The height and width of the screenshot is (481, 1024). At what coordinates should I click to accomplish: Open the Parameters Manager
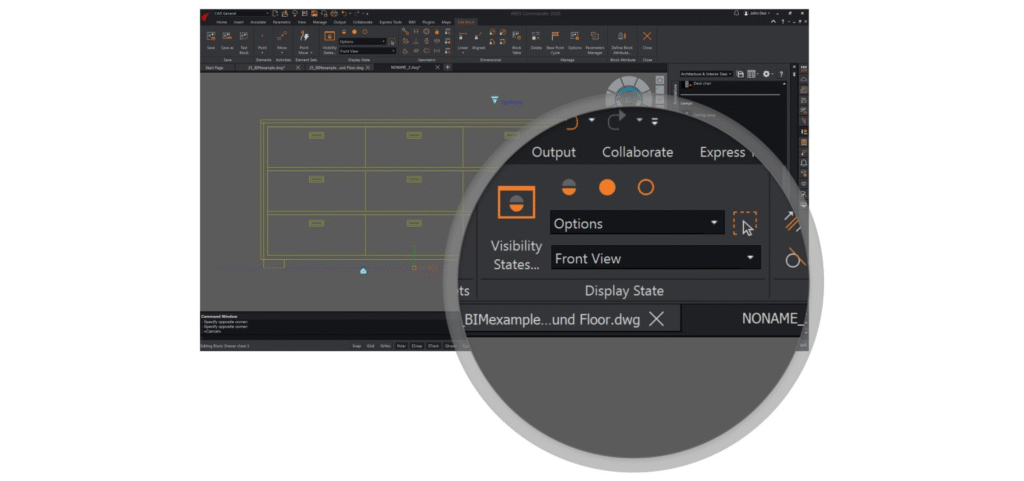(594, 40)
